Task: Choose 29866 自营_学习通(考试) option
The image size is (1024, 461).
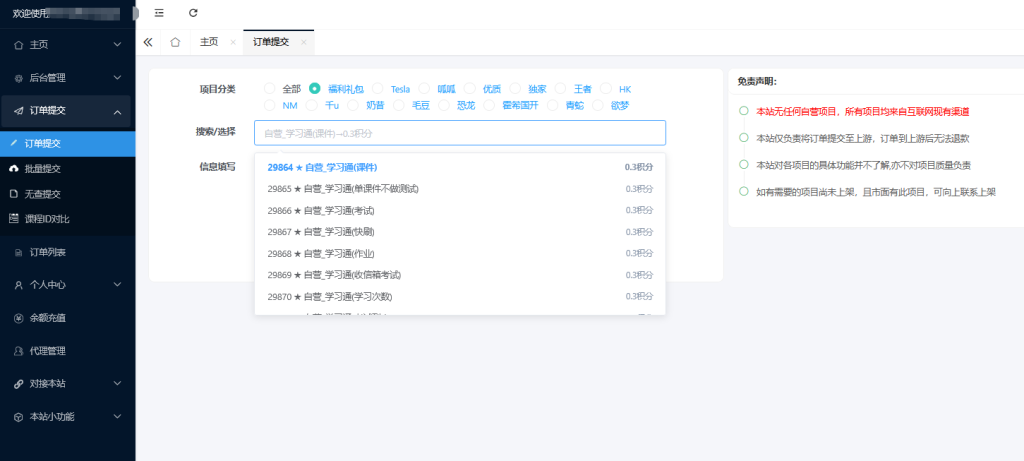Action: (460, 210)
